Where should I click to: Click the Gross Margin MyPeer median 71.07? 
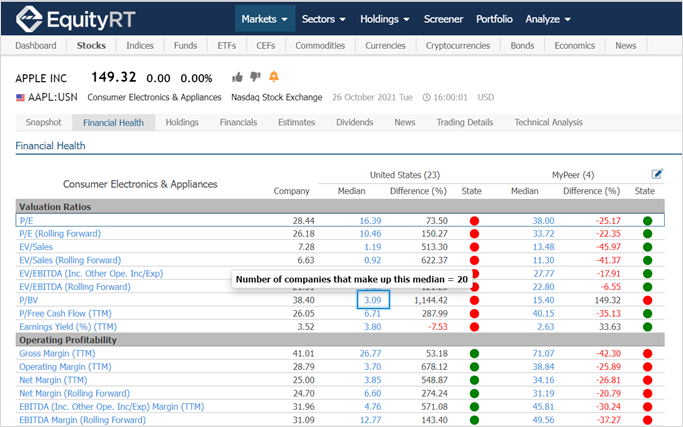(x=543, y=353)
